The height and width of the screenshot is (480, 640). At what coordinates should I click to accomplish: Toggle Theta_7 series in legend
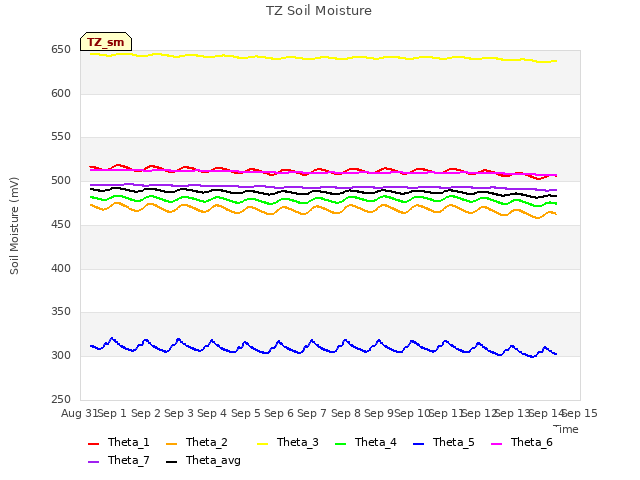pos(119,460)
